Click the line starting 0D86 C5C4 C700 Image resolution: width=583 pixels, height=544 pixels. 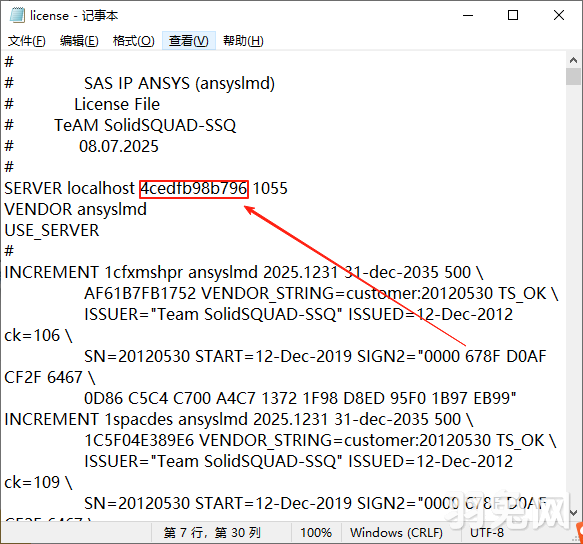coord(300,399)
